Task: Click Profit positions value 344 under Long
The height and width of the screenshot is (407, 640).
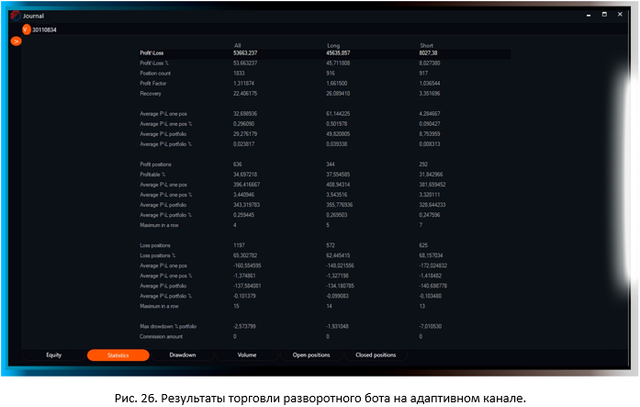Action: pos(330,165)
